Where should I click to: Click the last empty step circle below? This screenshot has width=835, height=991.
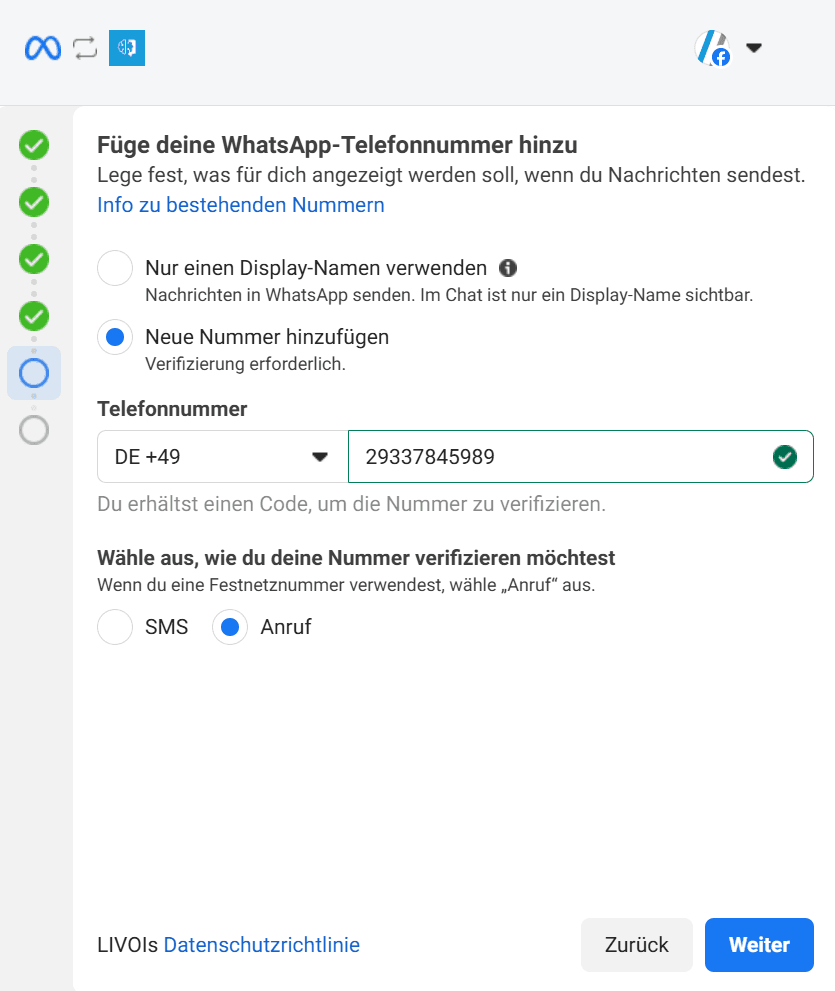[x=33, y=430]
